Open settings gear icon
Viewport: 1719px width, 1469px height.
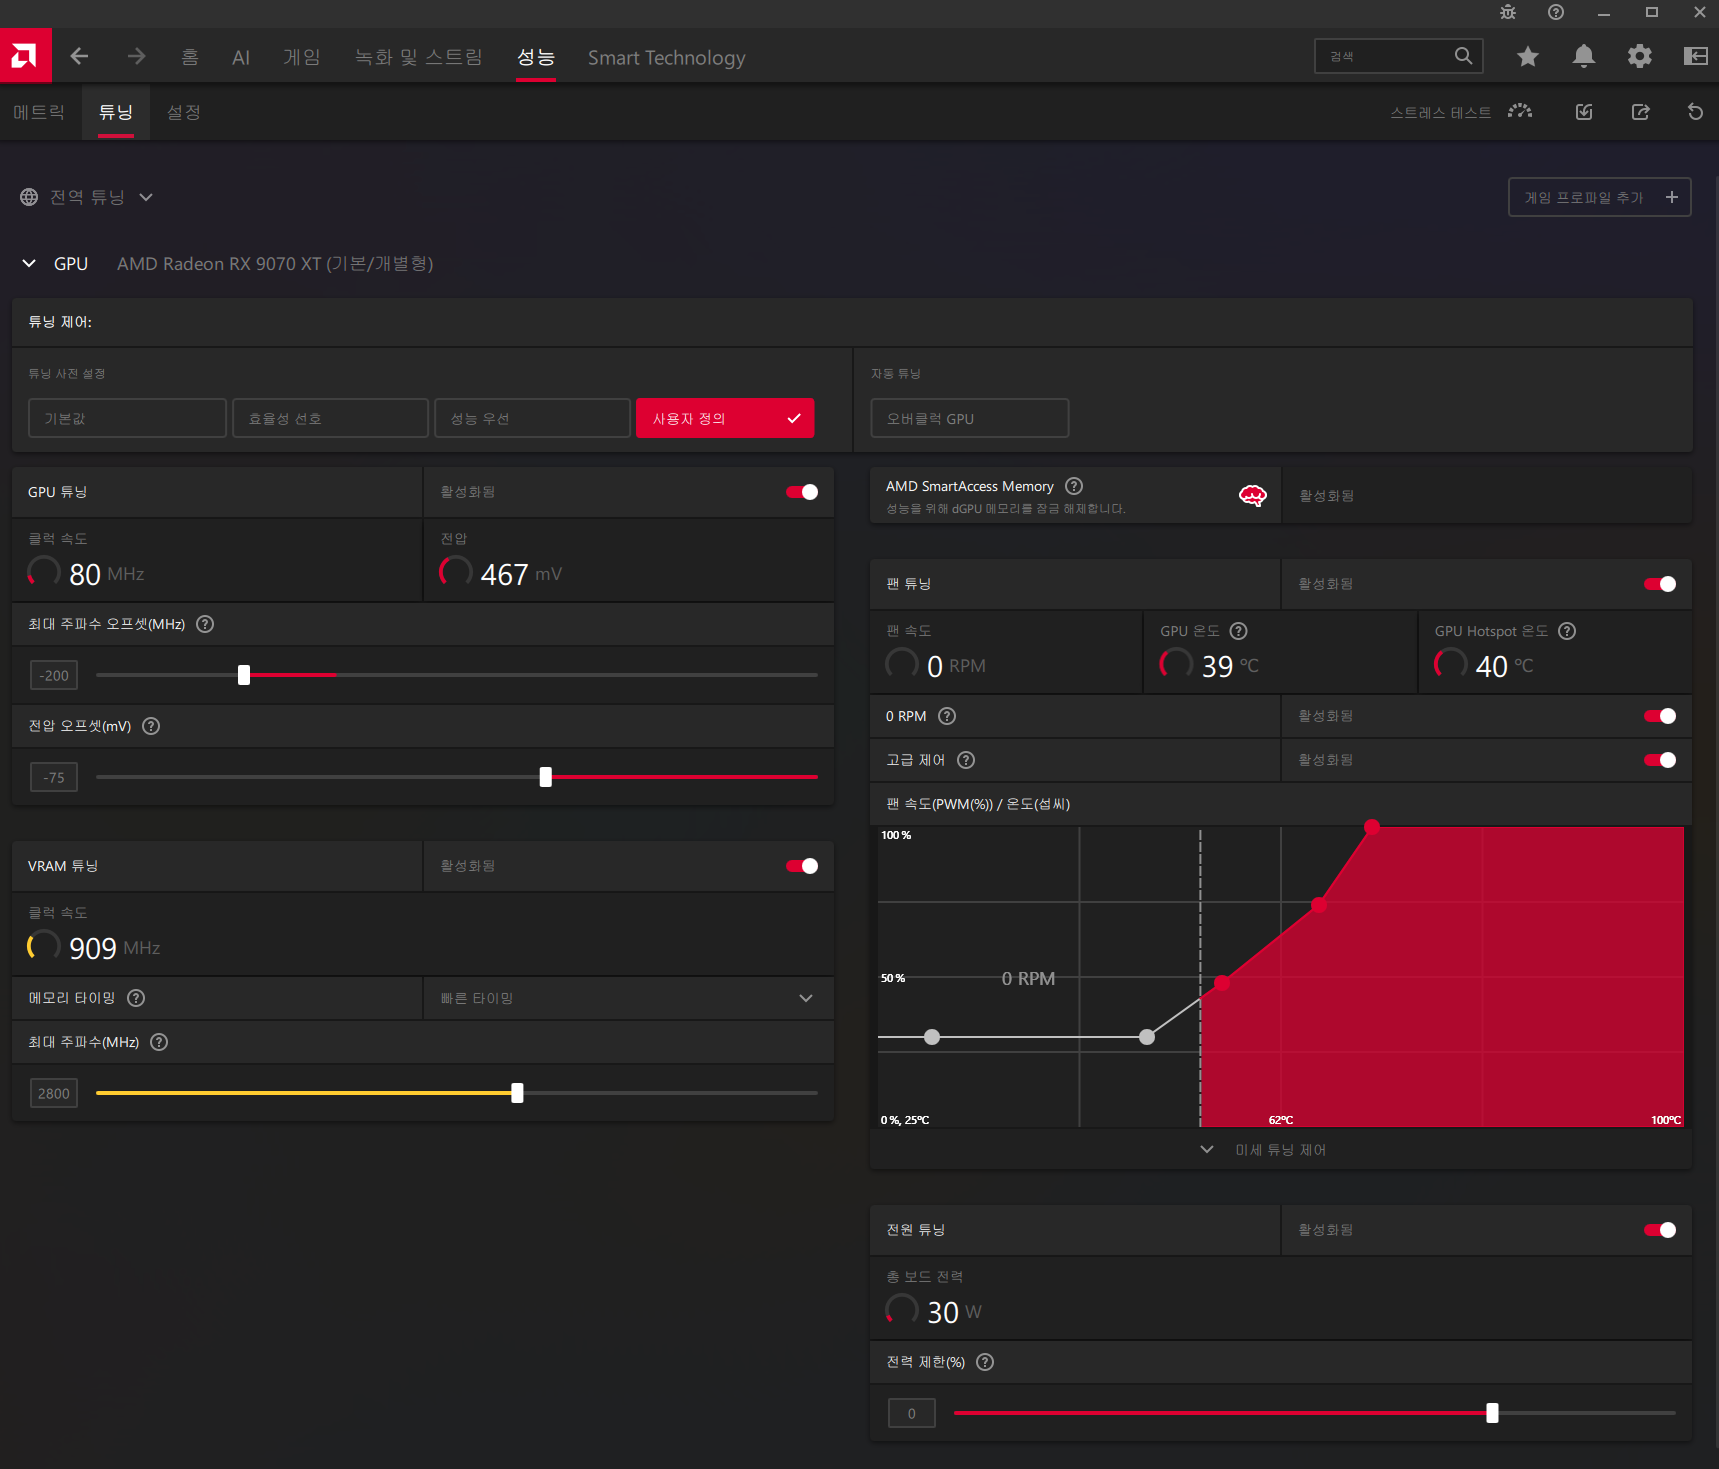[x=1640, y=56]
